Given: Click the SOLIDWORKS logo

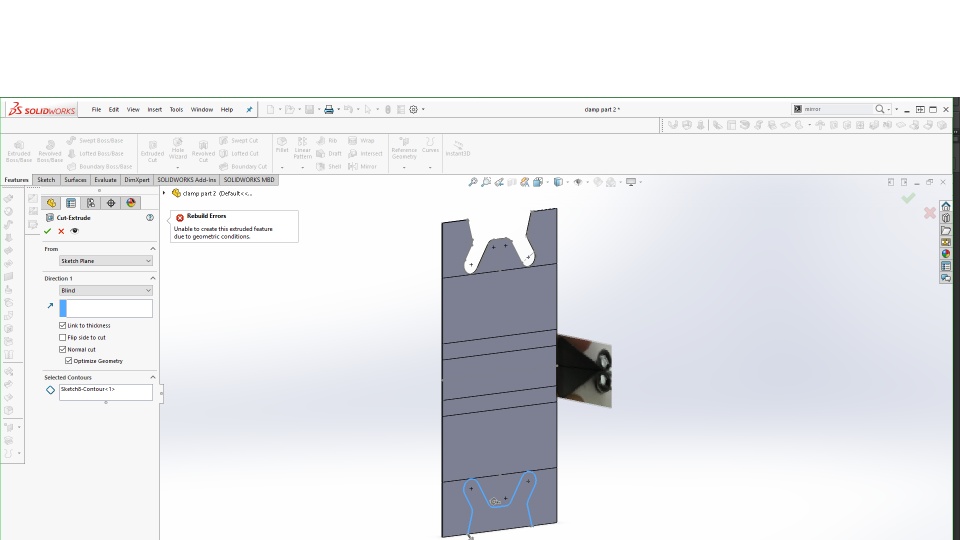Looking at the screenshot, I should [42, 110].
